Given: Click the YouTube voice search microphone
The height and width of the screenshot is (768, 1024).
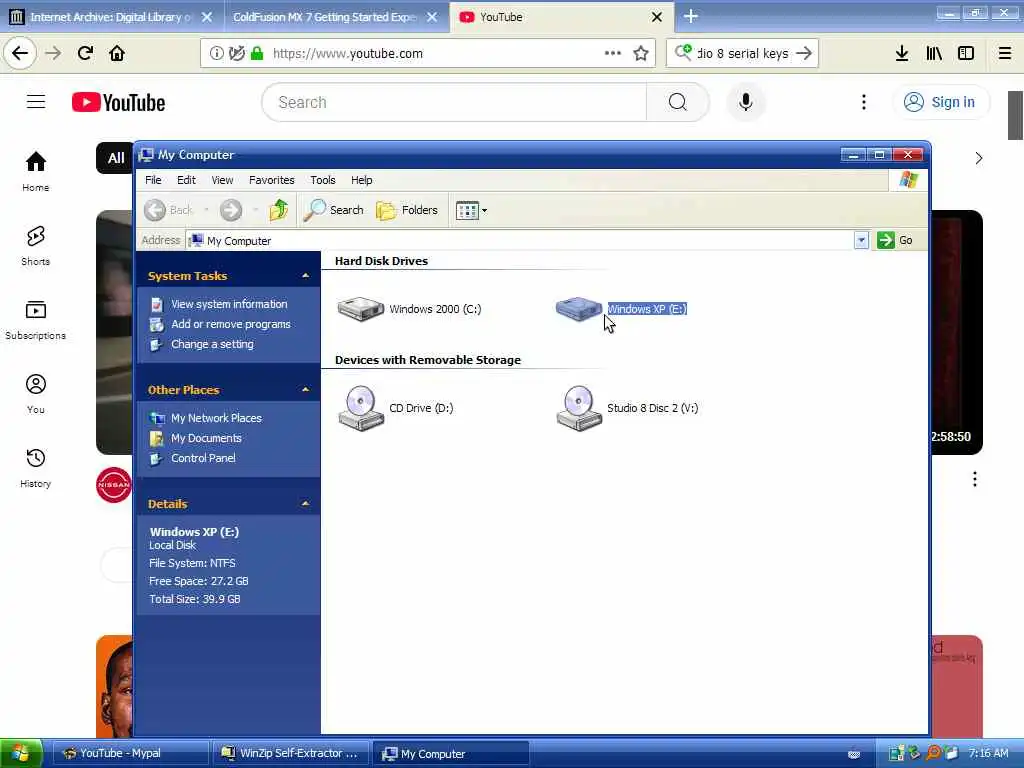Looking at the screenshot, I should [746, 103].
